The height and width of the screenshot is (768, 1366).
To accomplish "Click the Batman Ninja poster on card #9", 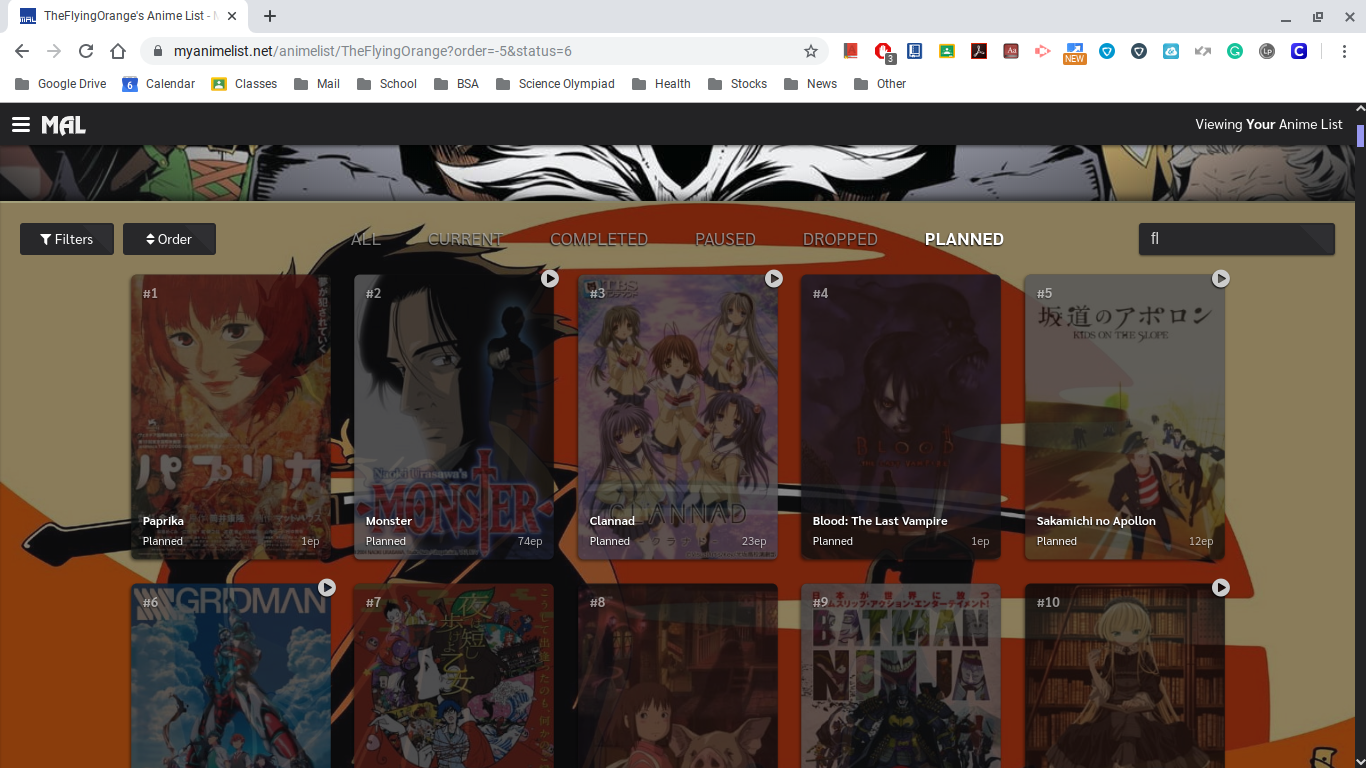I will tap(901, 676).
